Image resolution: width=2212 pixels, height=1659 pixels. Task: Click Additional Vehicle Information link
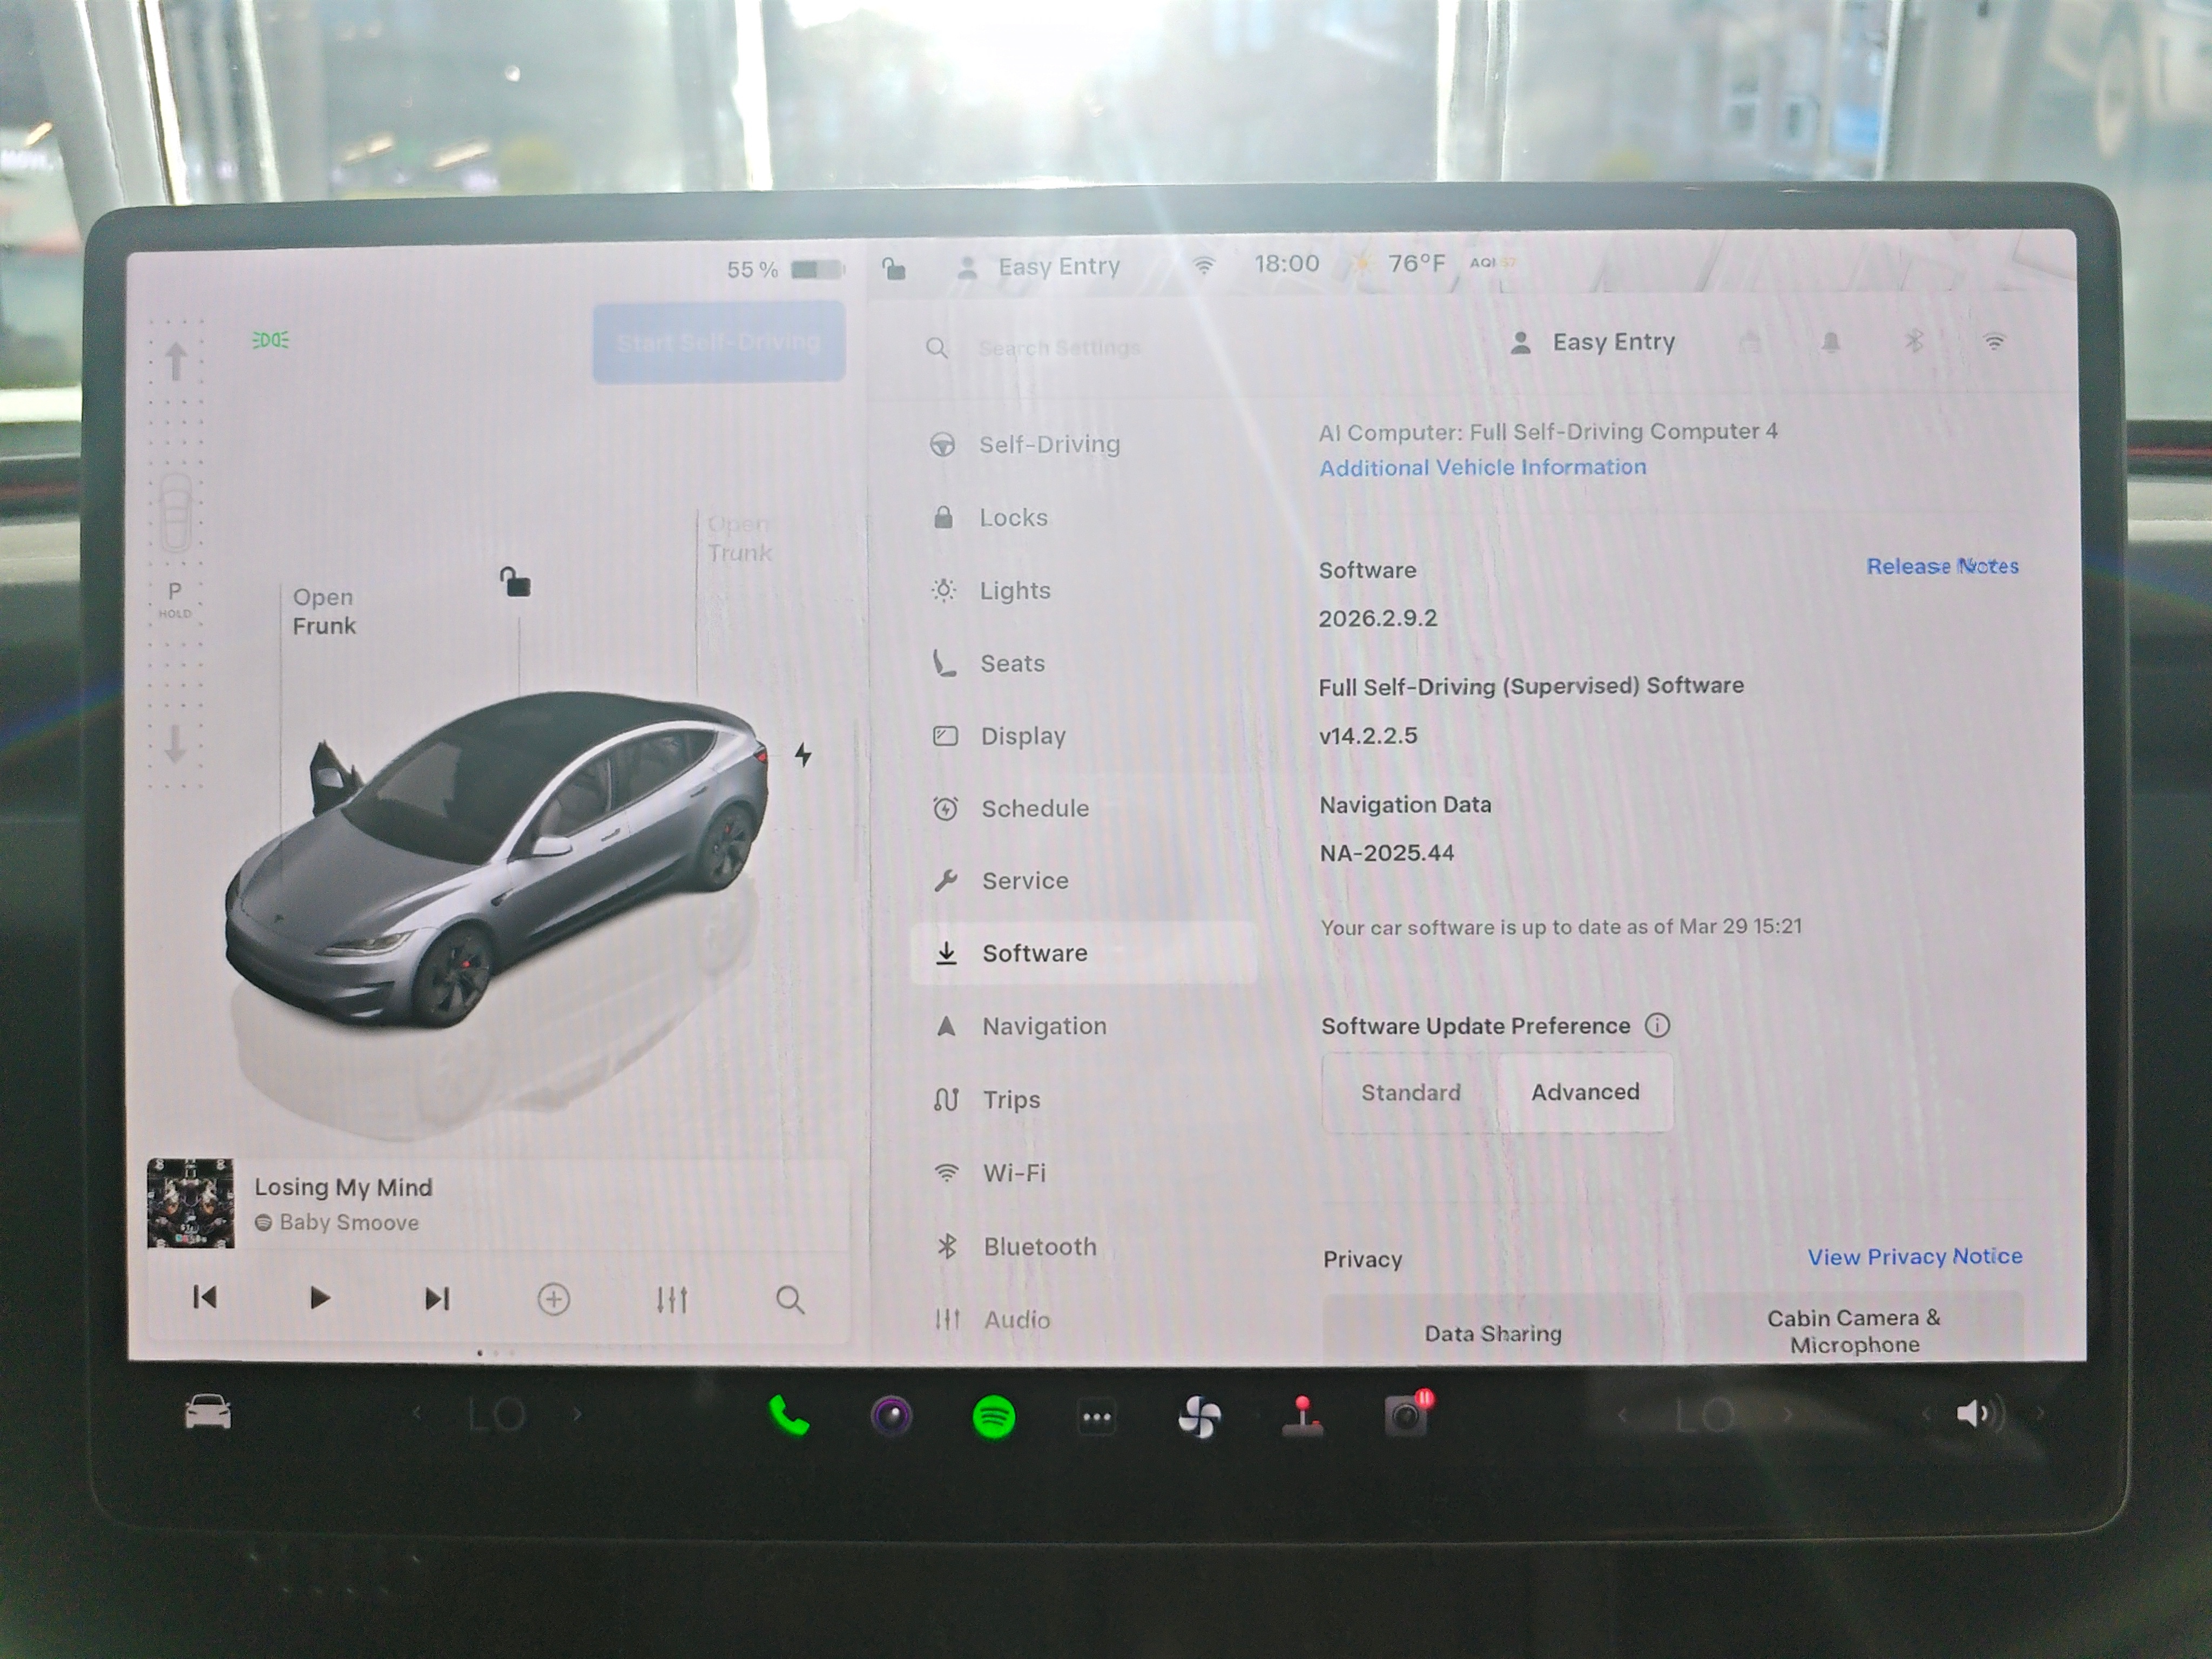[x=1482, y=467]
